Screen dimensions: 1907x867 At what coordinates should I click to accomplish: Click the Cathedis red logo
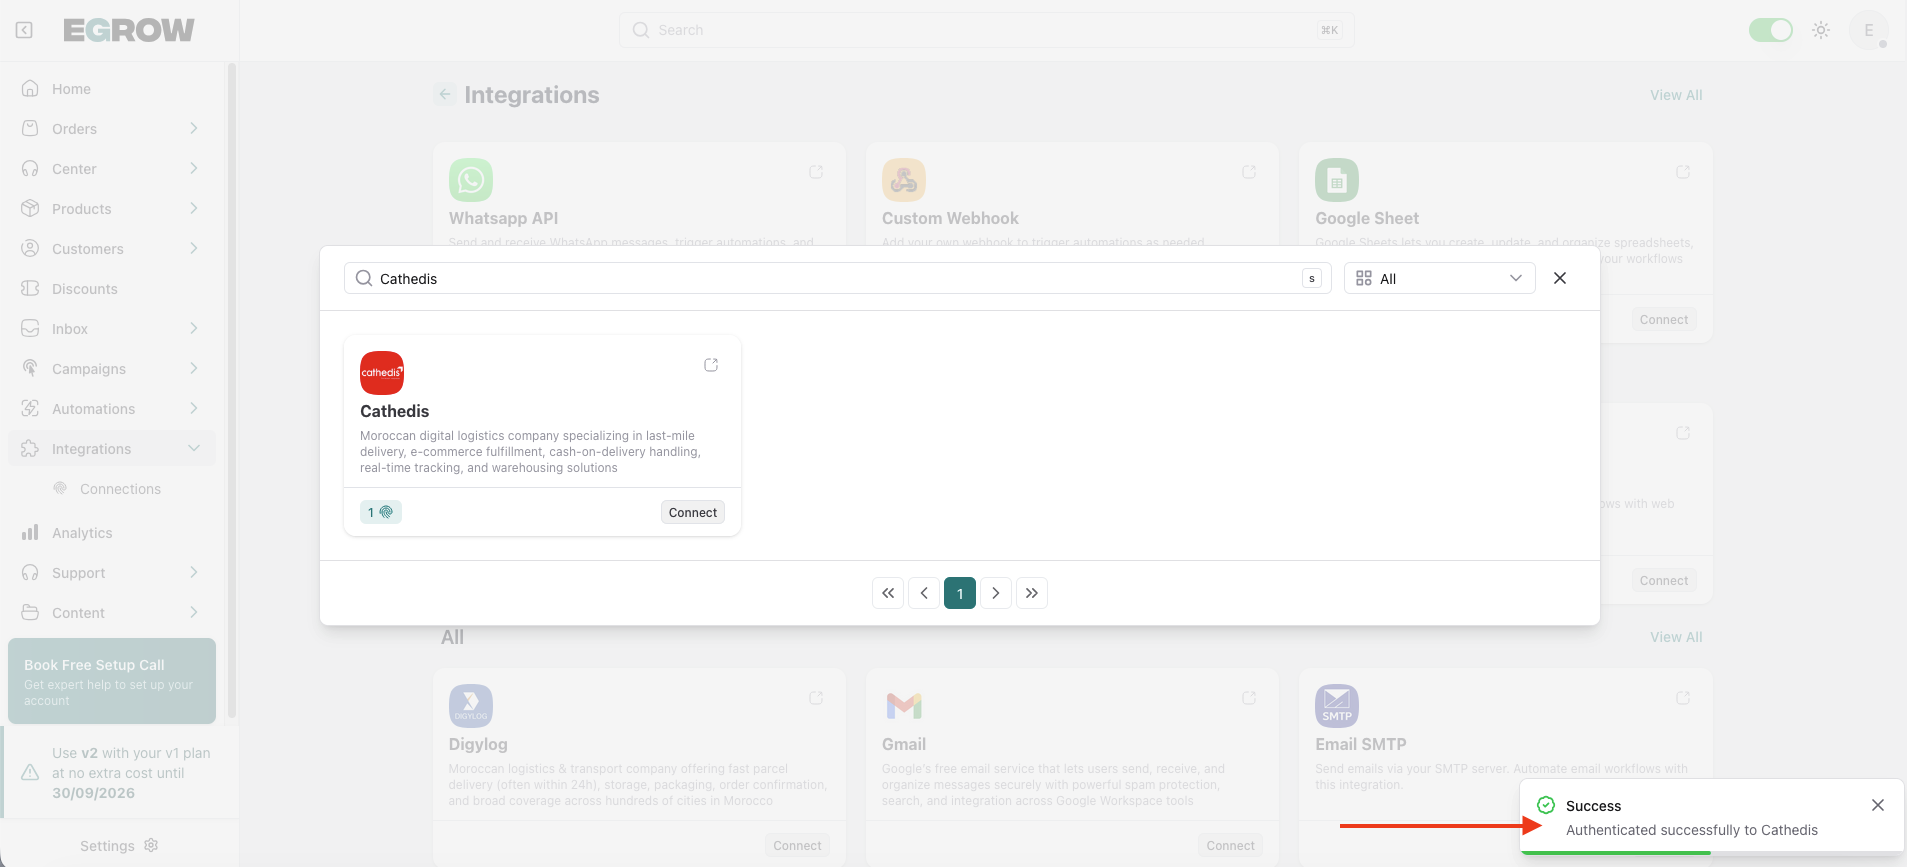click(x=382, y=373)
